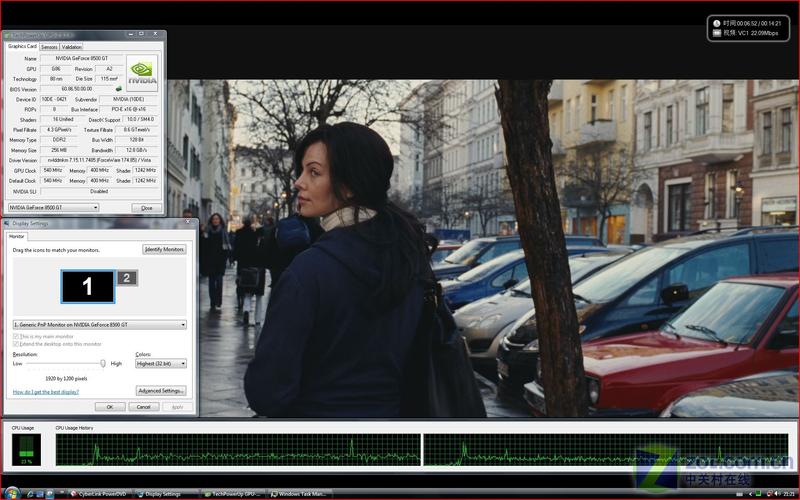
Task: Click OK in Display Settings
Action: [110, 407]
